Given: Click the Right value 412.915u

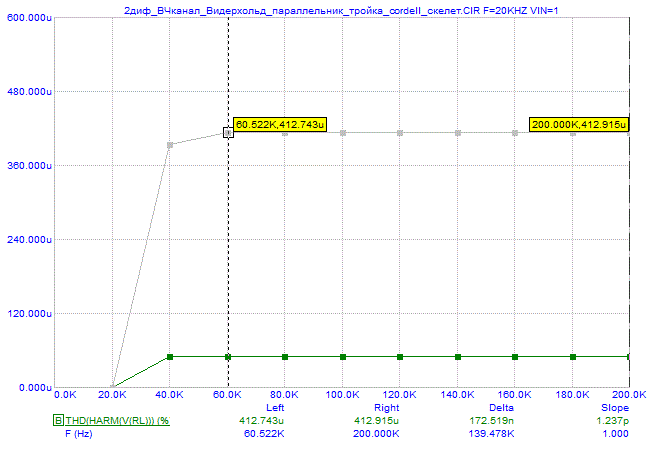Looking at the screenshot, I should pos(377,420).
